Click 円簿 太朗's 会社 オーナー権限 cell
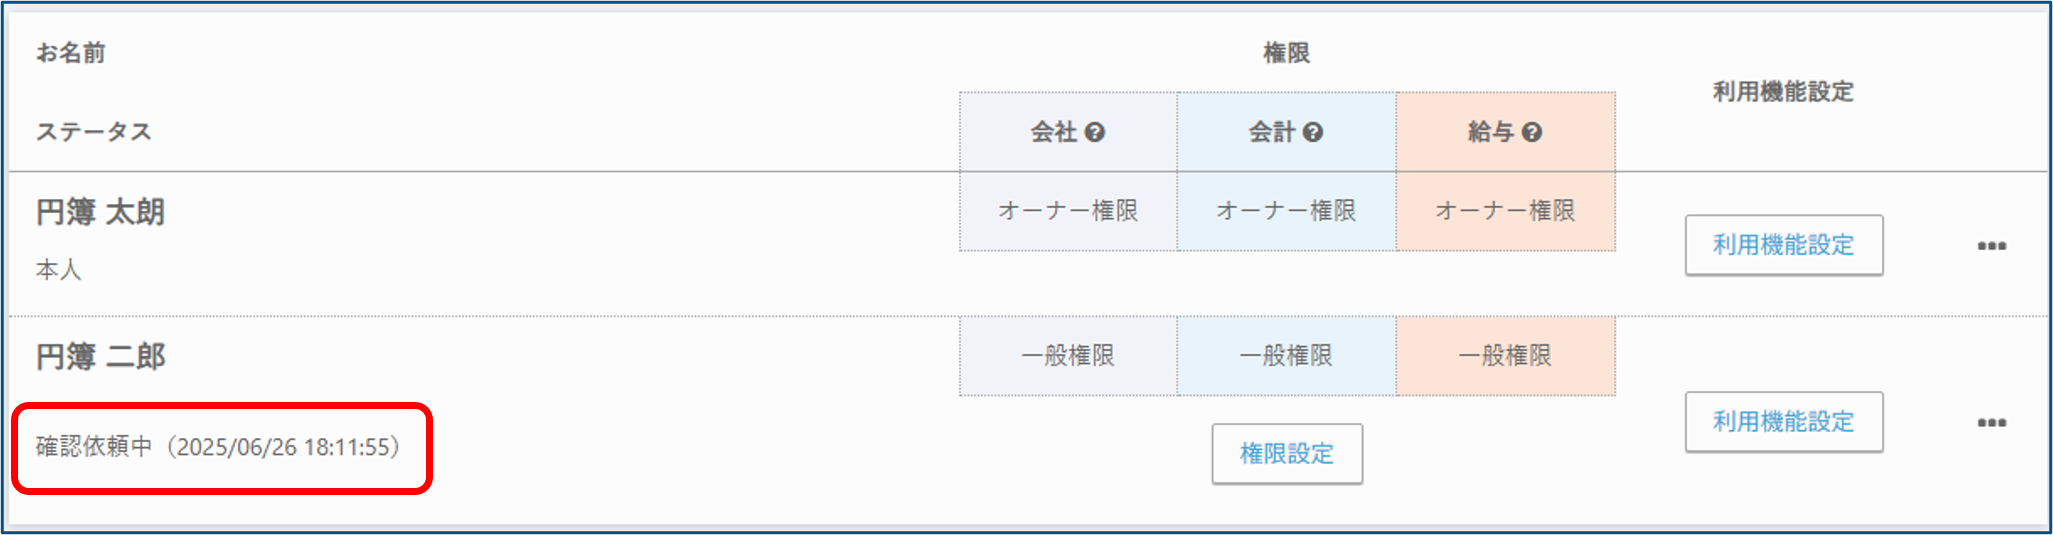 tap(1068, 211)
